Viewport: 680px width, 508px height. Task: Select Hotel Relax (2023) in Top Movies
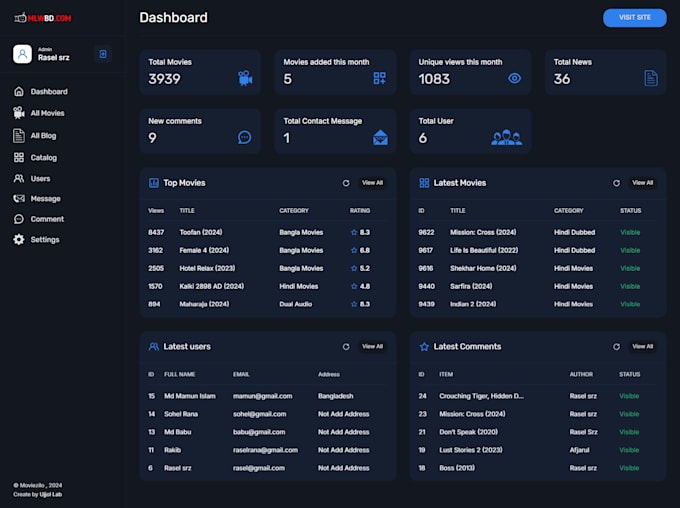[x=207, y=268]
